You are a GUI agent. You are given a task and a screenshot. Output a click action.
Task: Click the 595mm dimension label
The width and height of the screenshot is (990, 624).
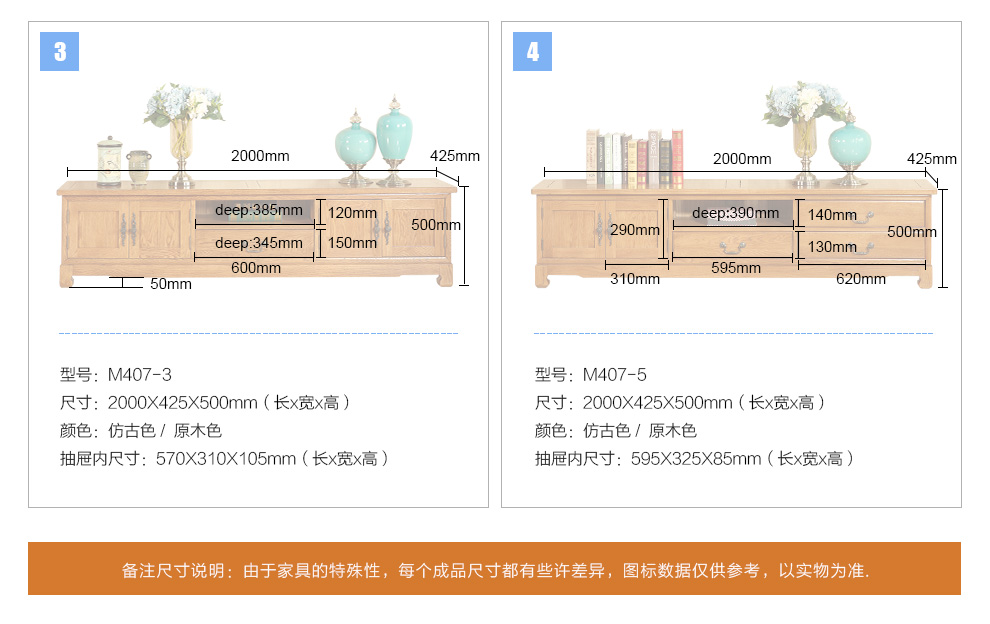tap(736, 268)
